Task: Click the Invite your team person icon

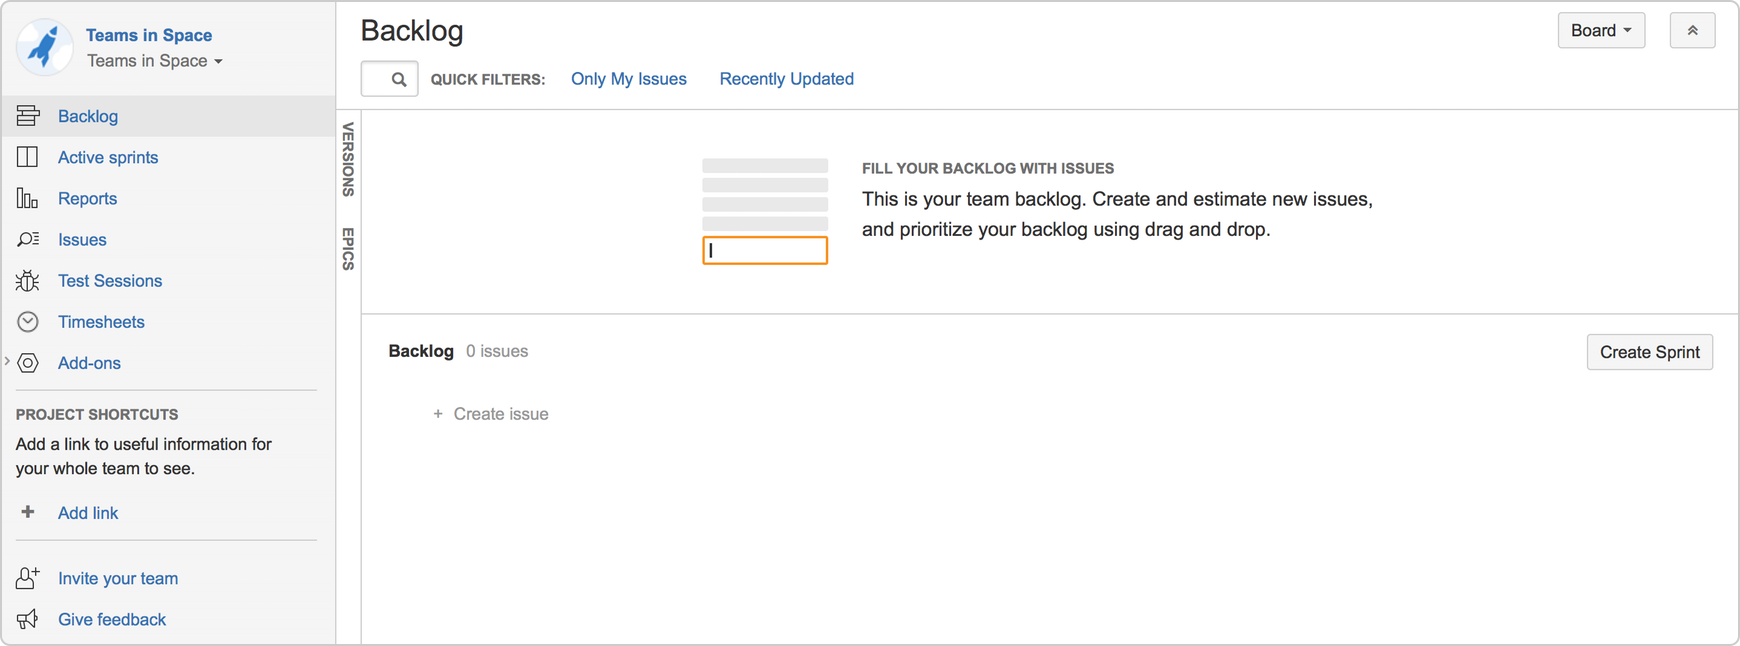Action: pyautogui.click(x=28, y=578)
